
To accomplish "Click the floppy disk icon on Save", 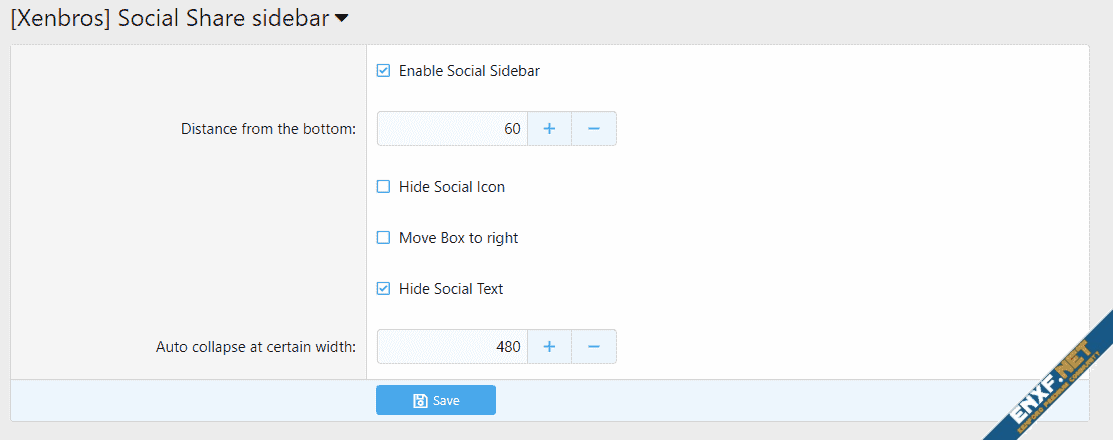I will click(420, 401).
